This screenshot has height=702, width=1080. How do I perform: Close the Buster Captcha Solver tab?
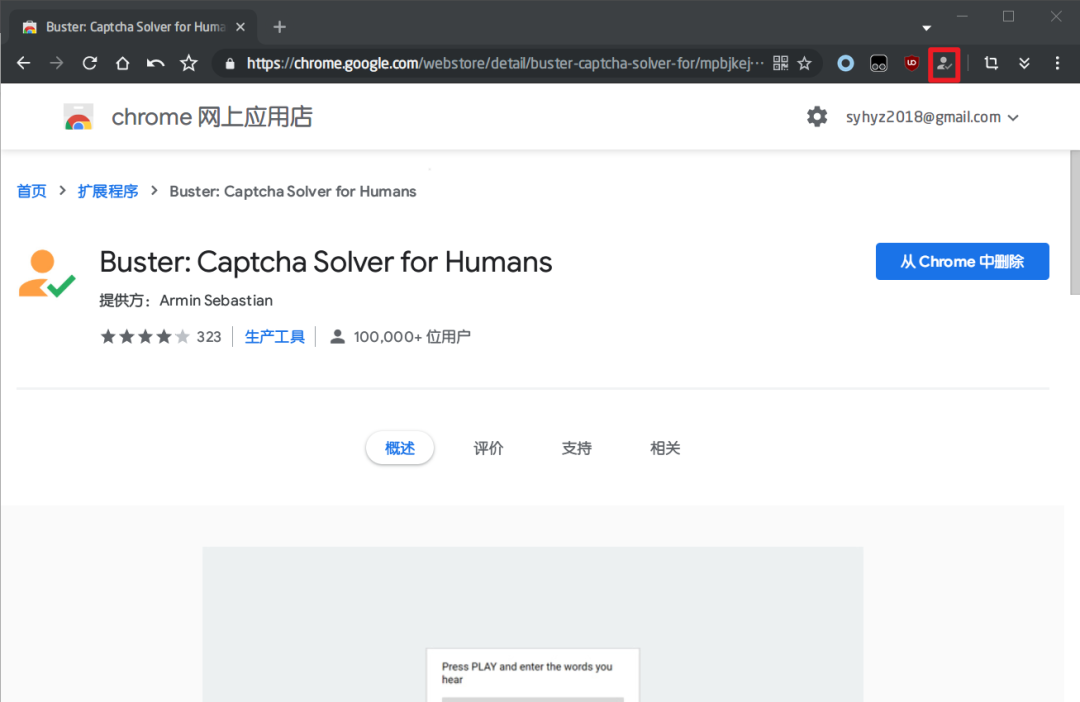point(240,27)
